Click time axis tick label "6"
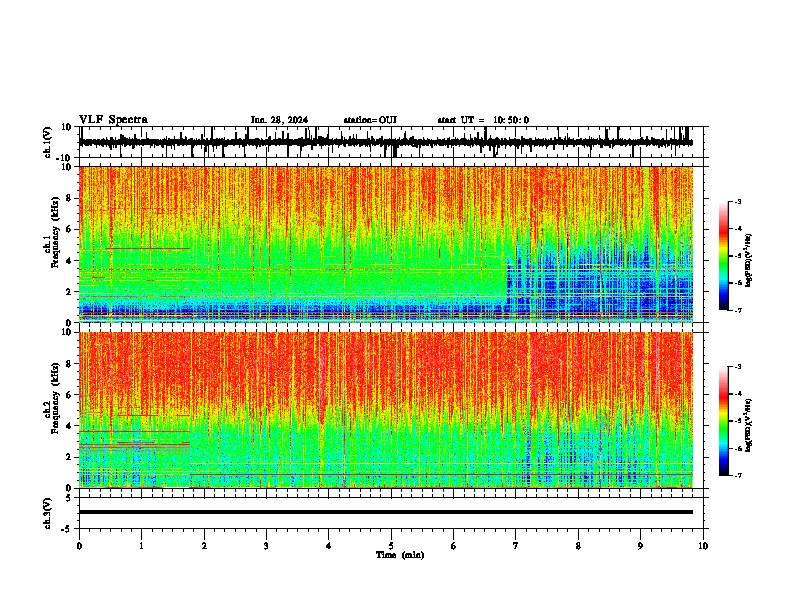This screenshot has height=612, width=792. click(454, 546)
